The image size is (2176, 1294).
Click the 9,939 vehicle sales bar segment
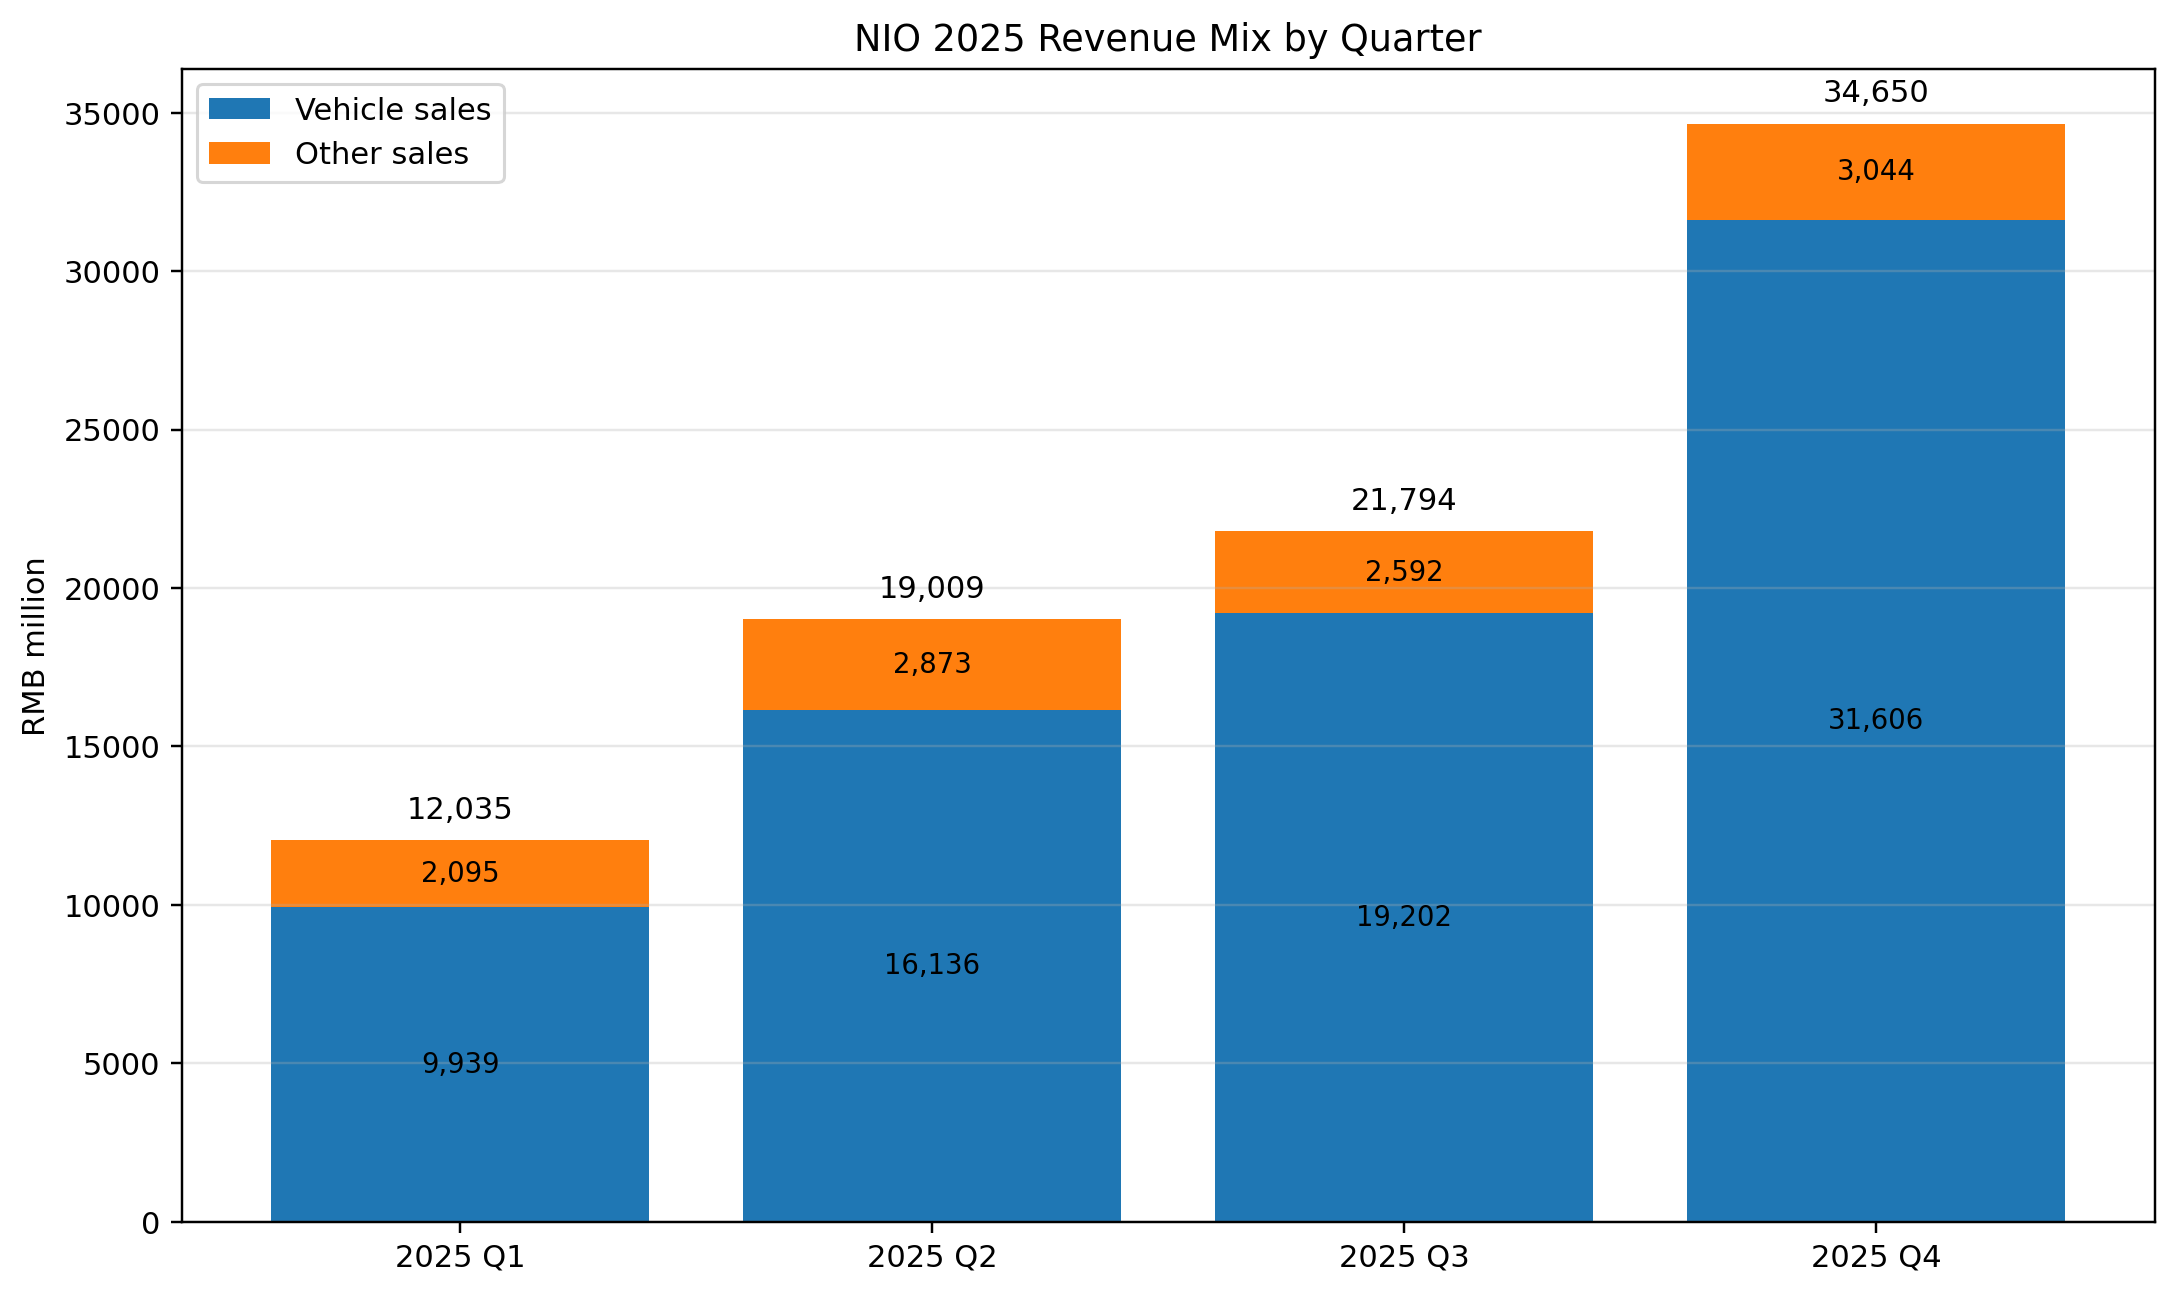[x=459, y=1064]
